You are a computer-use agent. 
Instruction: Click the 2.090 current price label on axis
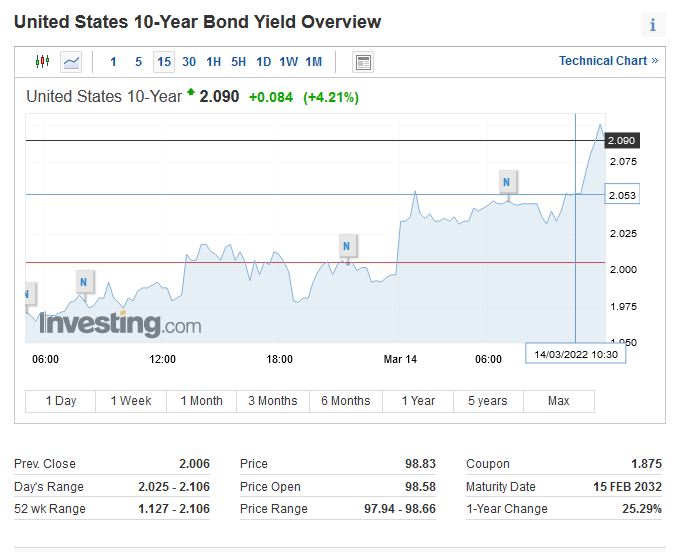pos(622,141)
